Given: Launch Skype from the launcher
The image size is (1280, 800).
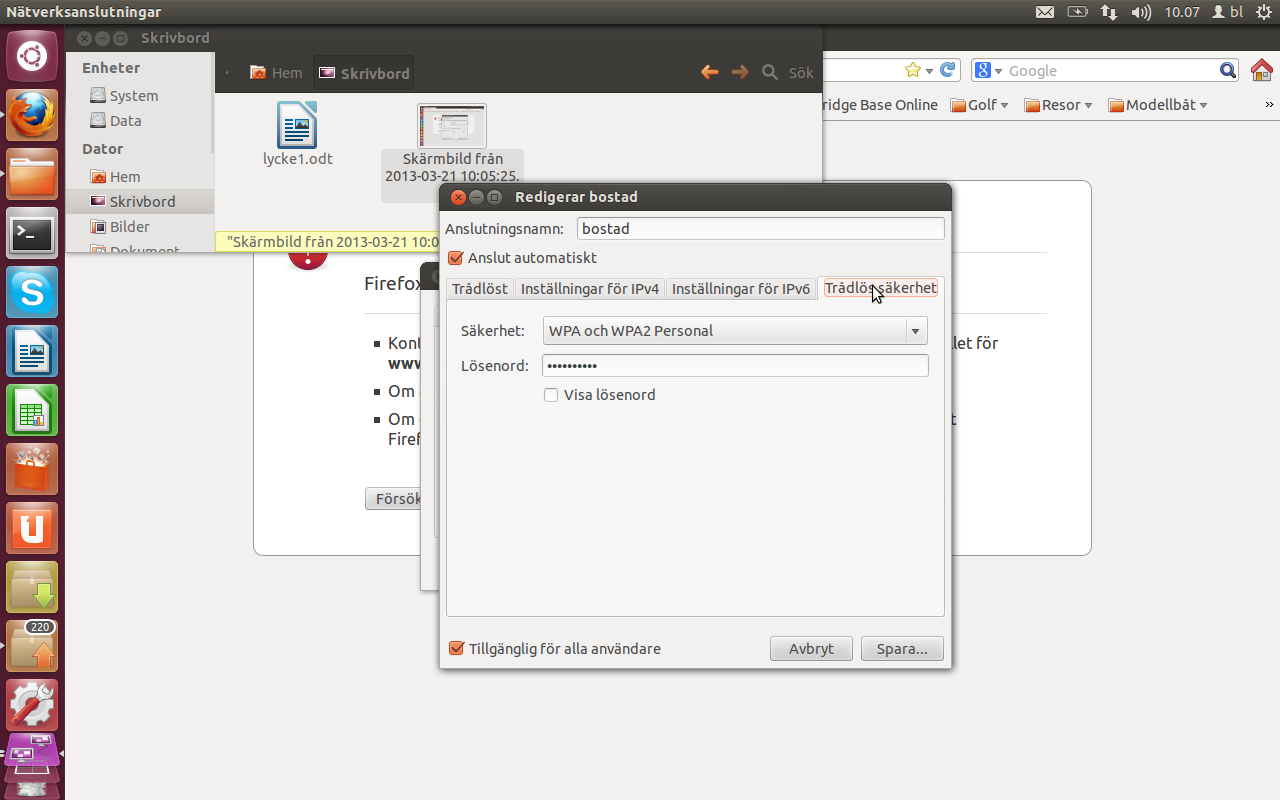Looking at the screenshot, I should pyautogui.click(x=32, y=292).
